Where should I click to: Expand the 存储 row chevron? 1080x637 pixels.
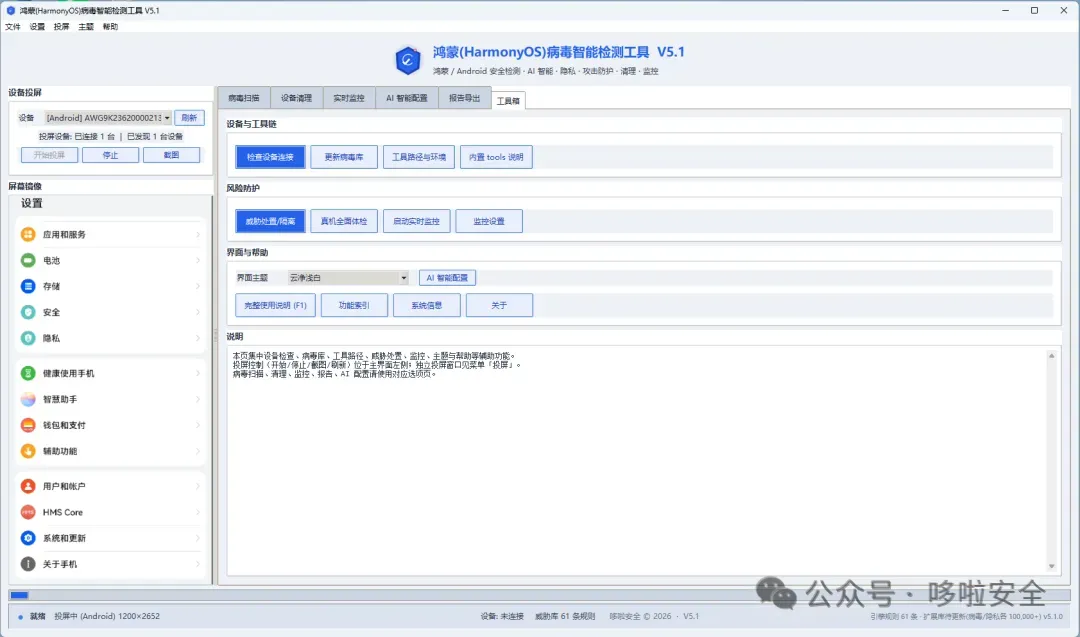pyautogui.click(x=198, y=286)
